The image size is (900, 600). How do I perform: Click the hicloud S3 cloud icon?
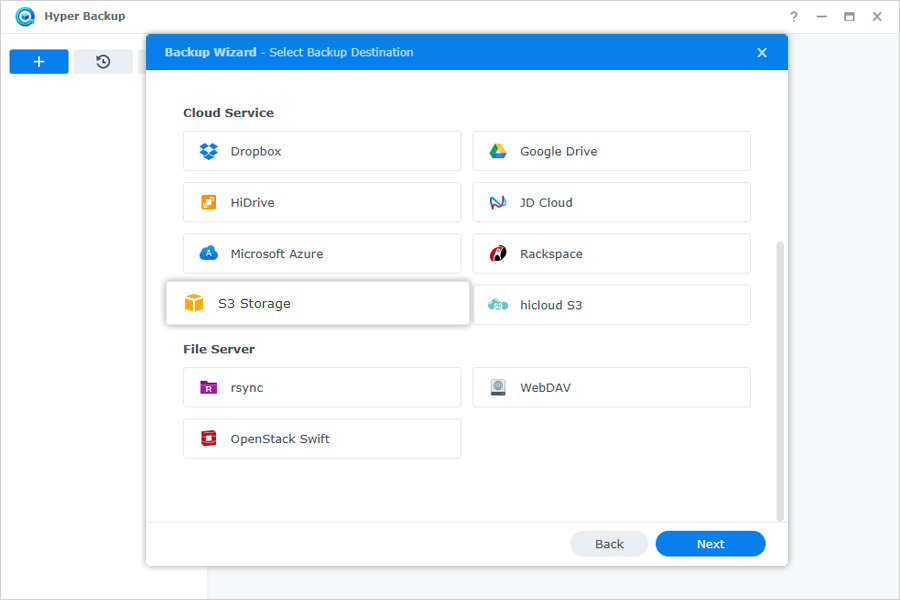click(x=498, y=305)
